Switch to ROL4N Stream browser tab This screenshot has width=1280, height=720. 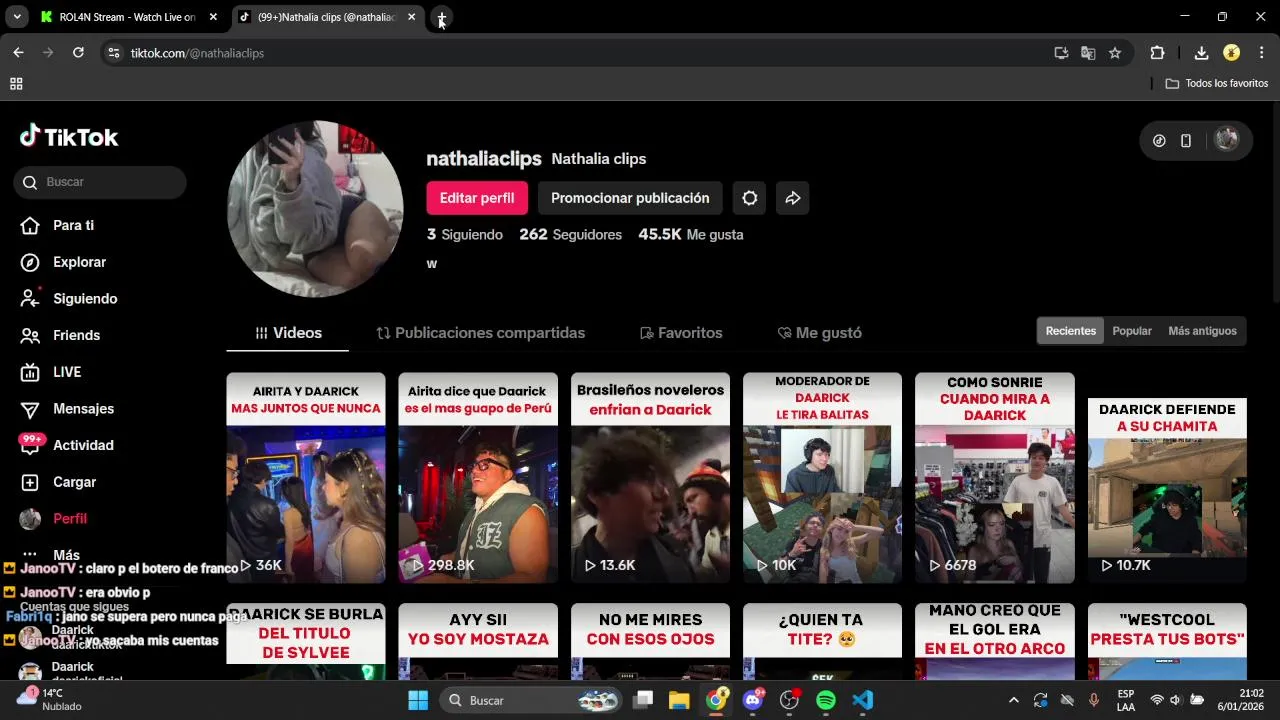click(127, 17)
